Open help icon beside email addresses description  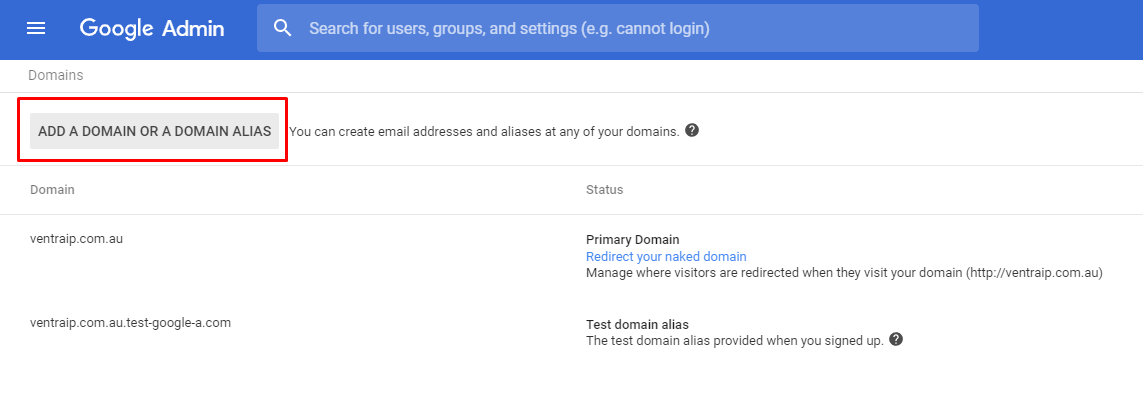[693, 131]
